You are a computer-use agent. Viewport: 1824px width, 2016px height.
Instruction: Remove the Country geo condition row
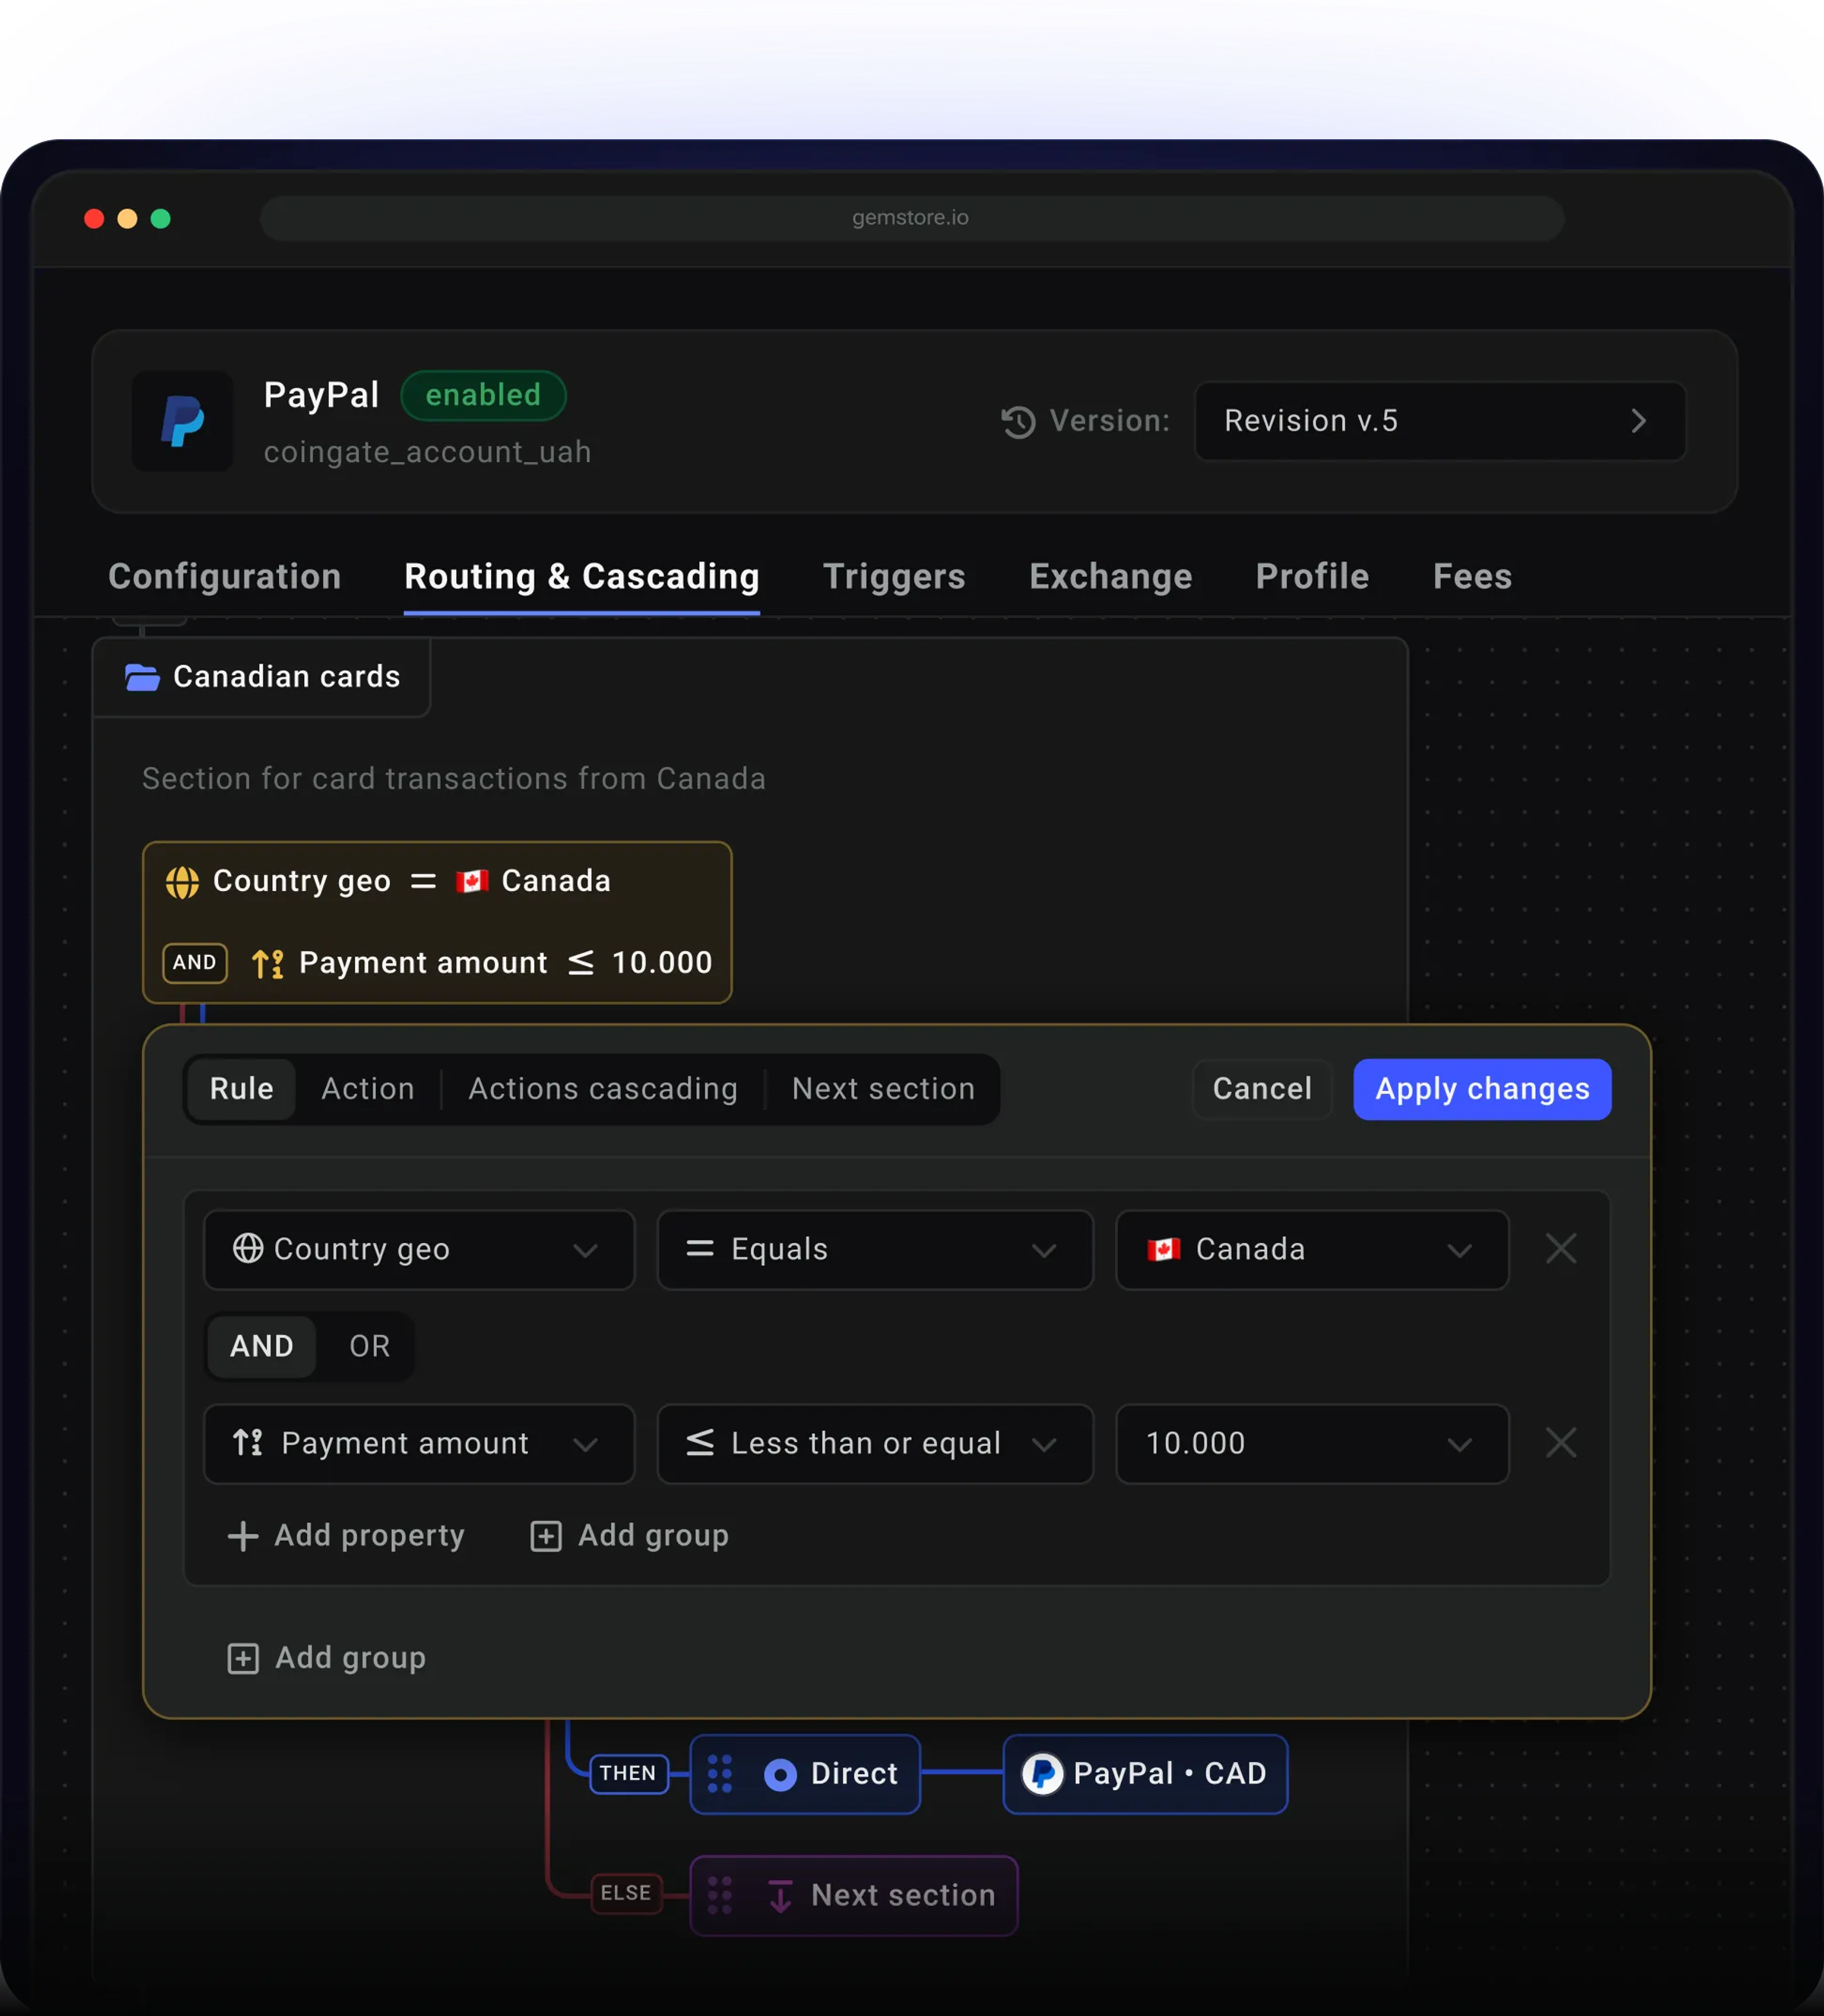coord(1561,1248)
